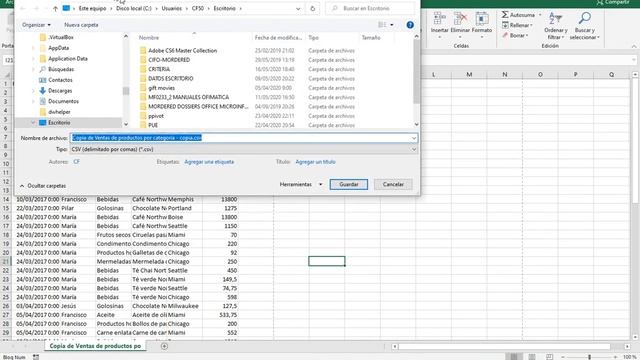Select the MF0233_2 MANUALES OFIMATICA folder
This screenshot has width=640, height=360.
188,97
